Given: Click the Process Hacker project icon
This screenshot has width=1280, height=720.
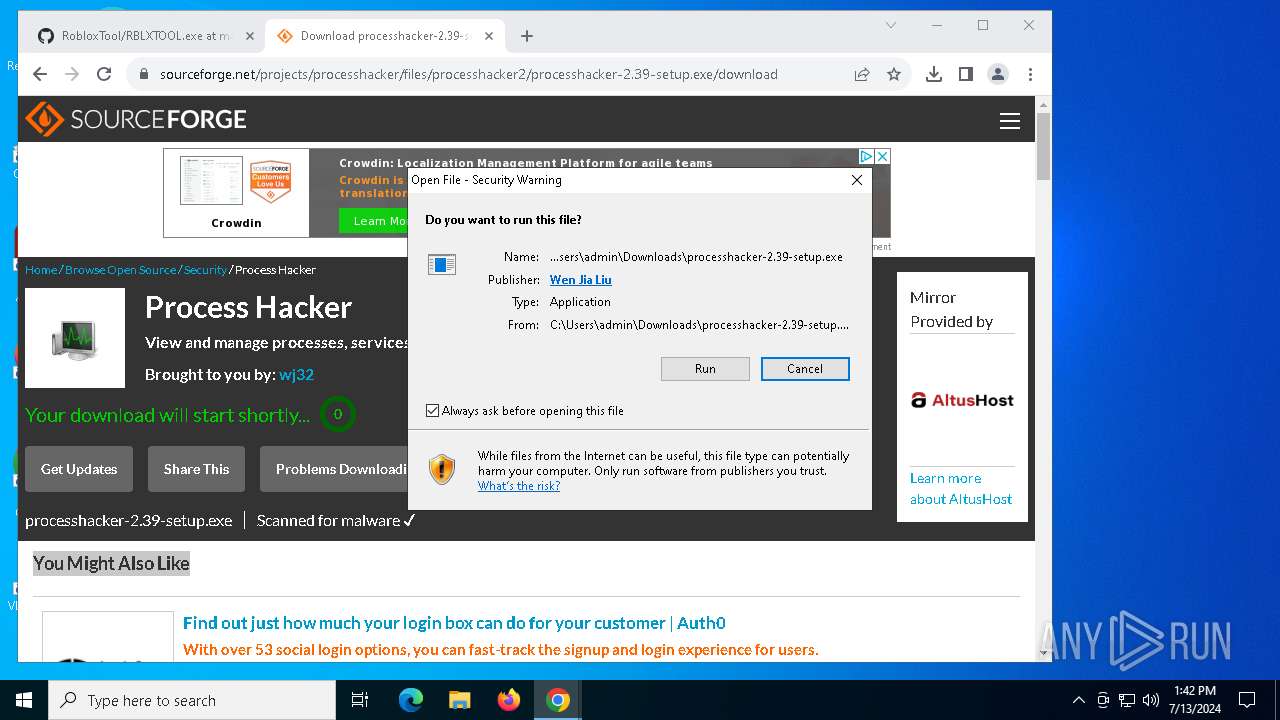Looking at the screenshot, I should [75, 338].
